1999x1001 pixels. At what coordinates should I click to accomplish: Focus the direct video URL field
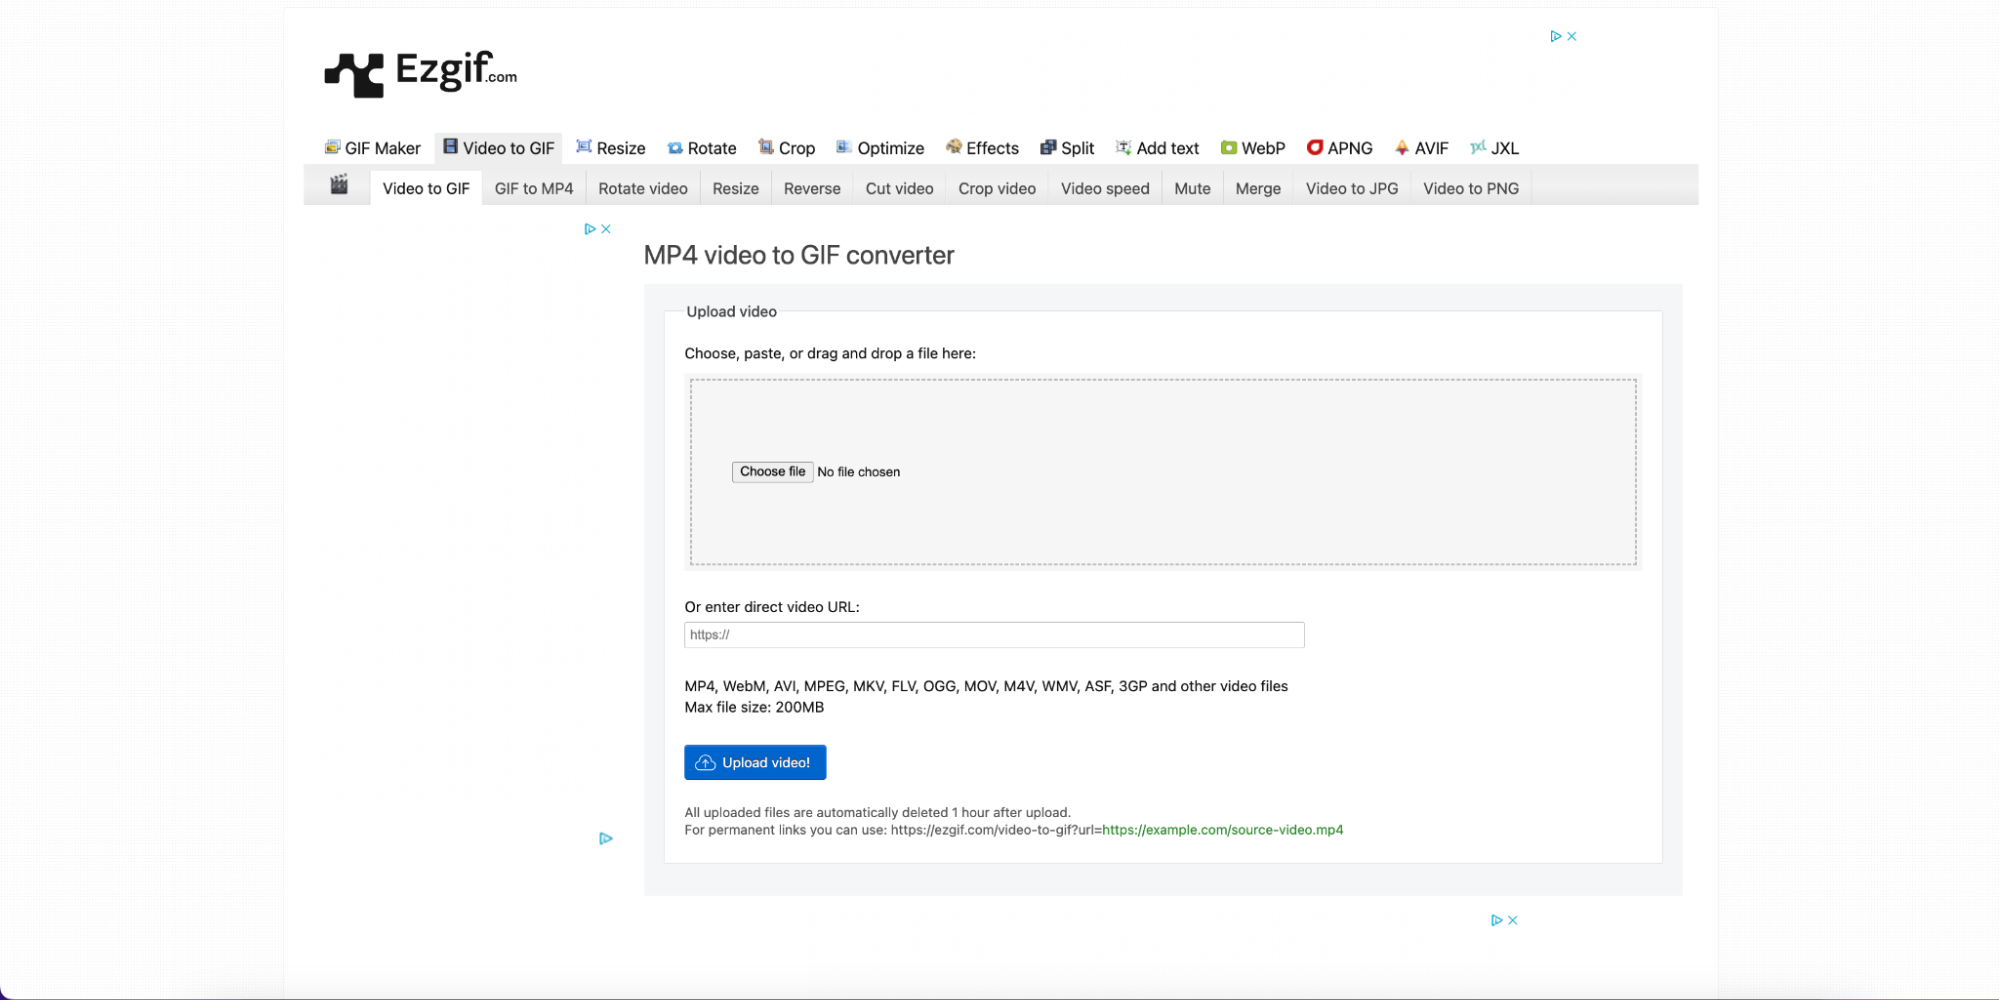(994, 635)
